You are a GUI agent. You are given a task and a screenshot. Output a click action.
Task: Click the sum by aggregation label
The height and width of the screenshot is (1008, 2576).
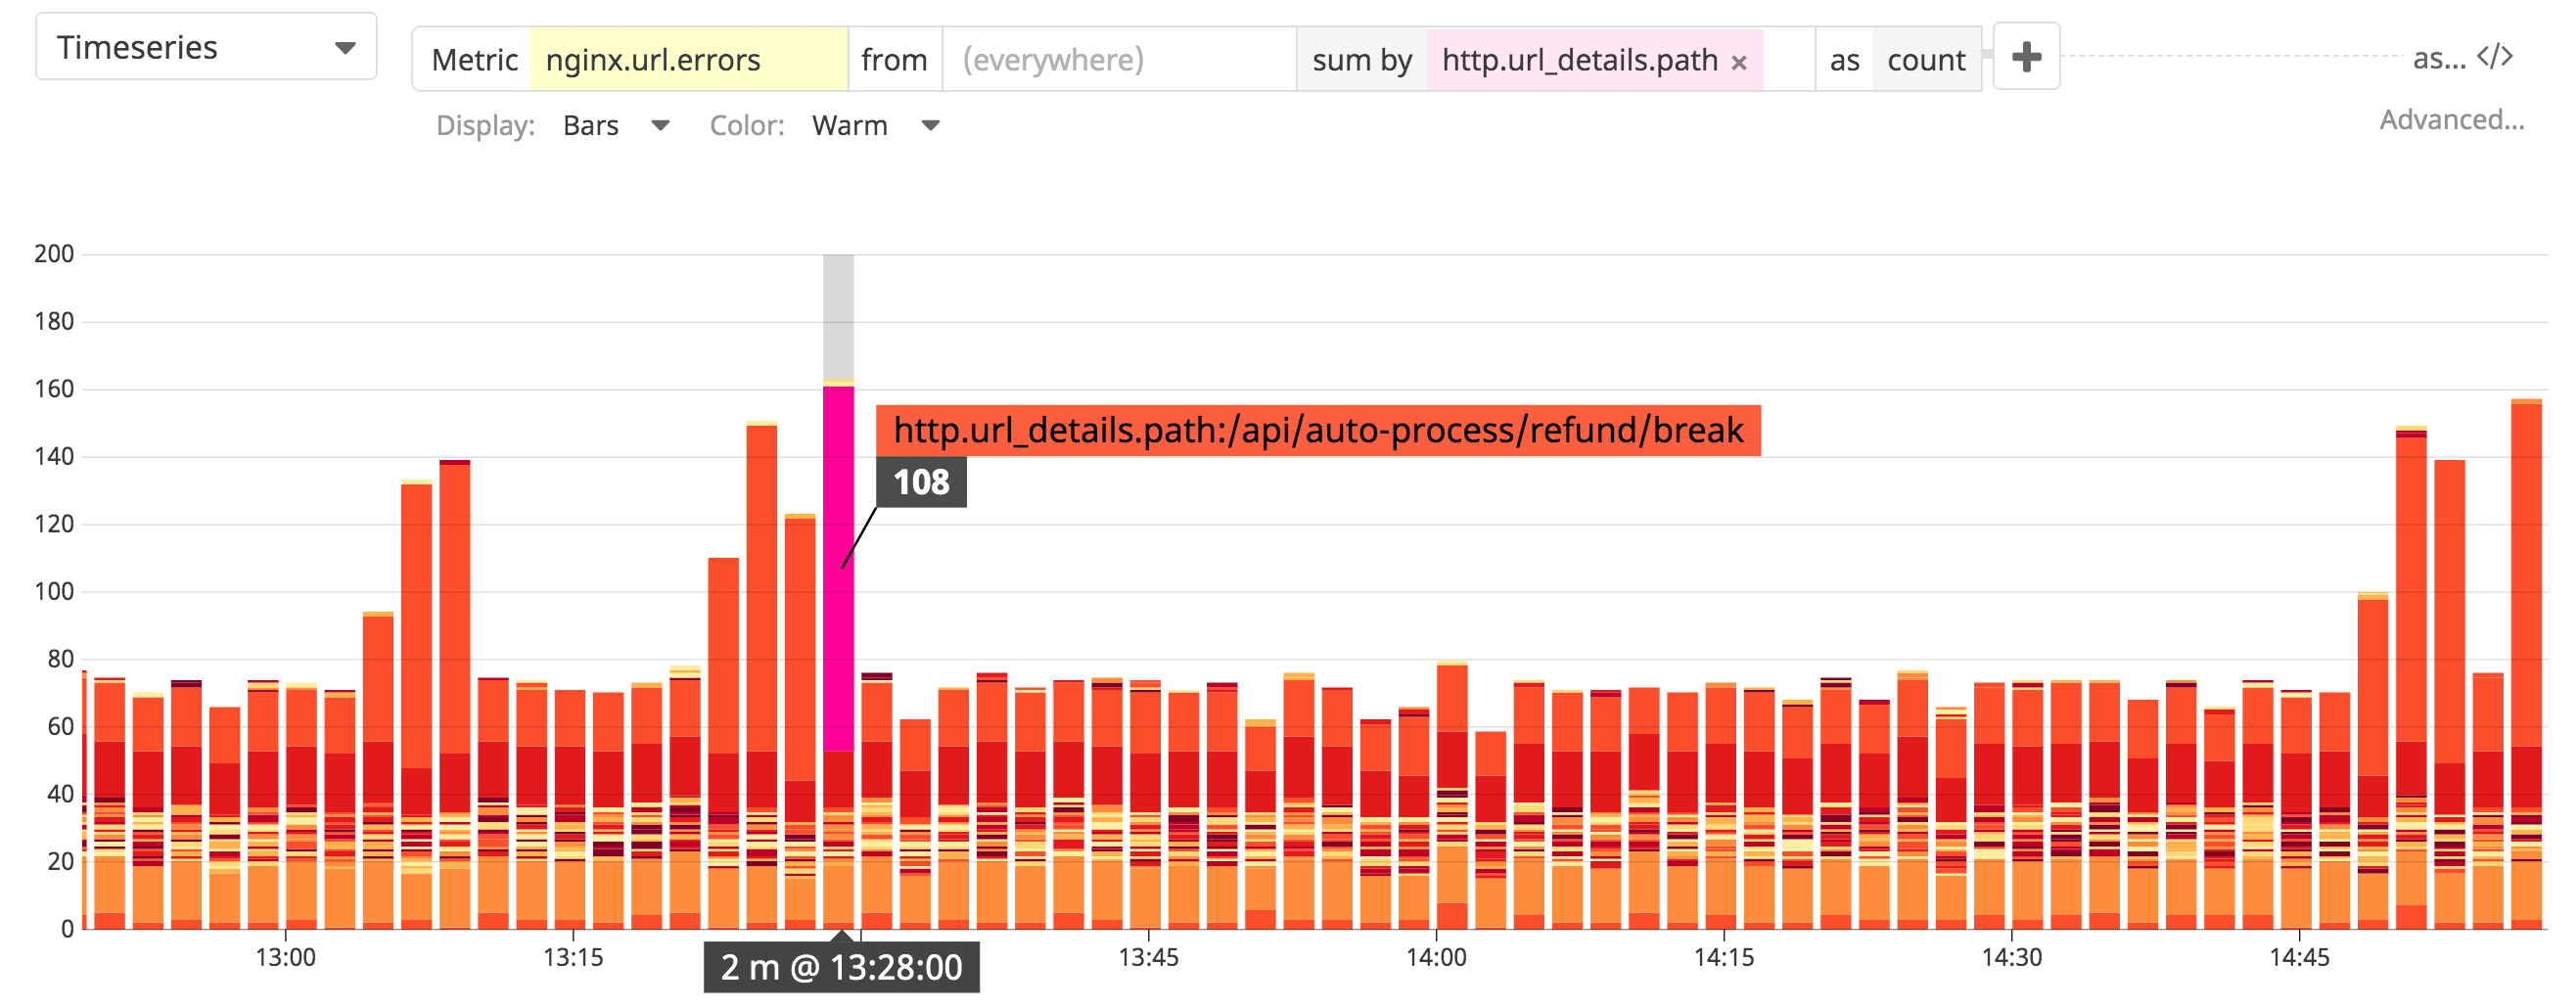[x=1361, y=60]
